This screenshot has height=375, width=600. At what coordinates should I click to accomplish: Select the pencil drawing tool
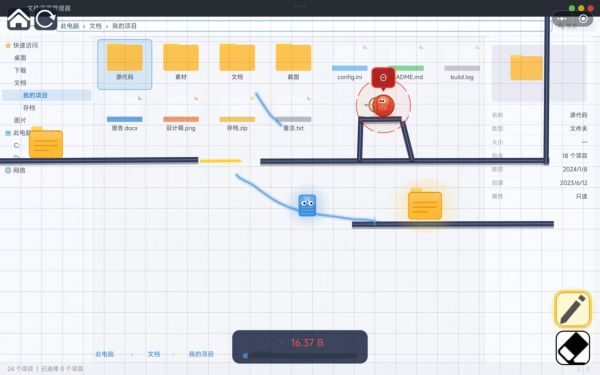(573, 309)
